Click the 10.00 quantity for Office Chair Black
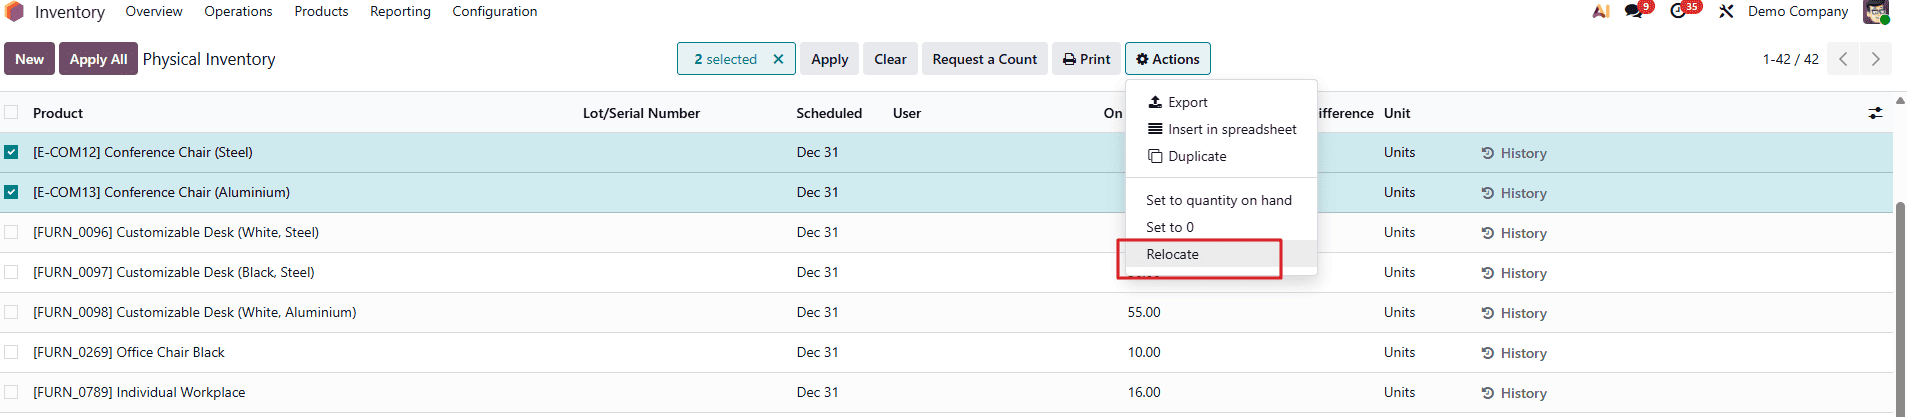This screenshot has height=417, width=1907. pyautogui.click(x=1144, y=352)
